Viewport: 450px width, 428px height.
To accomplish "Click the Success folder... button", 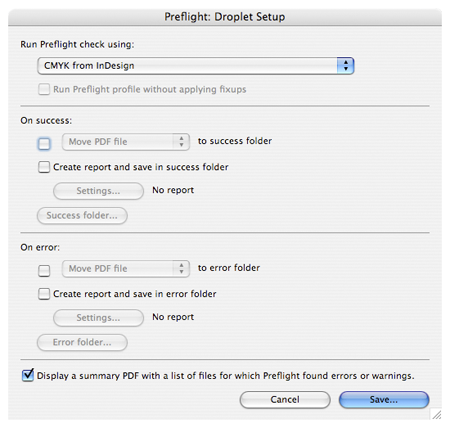I will (x=82, y=215).
